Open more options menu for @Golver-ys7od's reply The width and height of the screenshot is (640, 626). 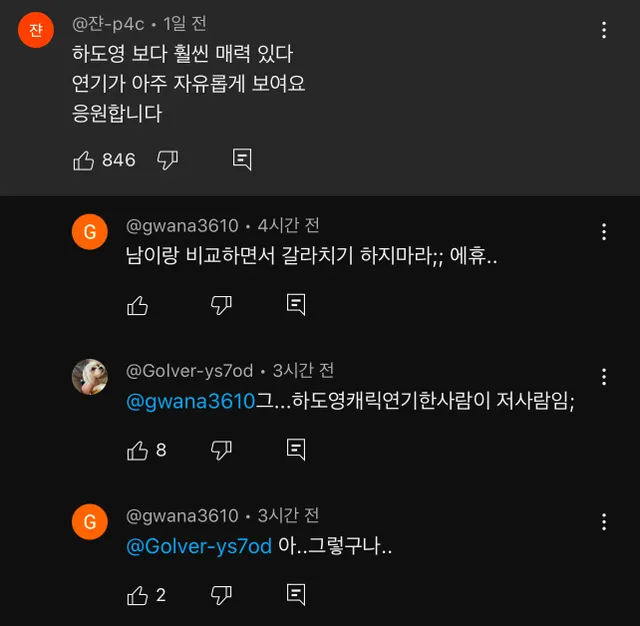tap(604, 377)
